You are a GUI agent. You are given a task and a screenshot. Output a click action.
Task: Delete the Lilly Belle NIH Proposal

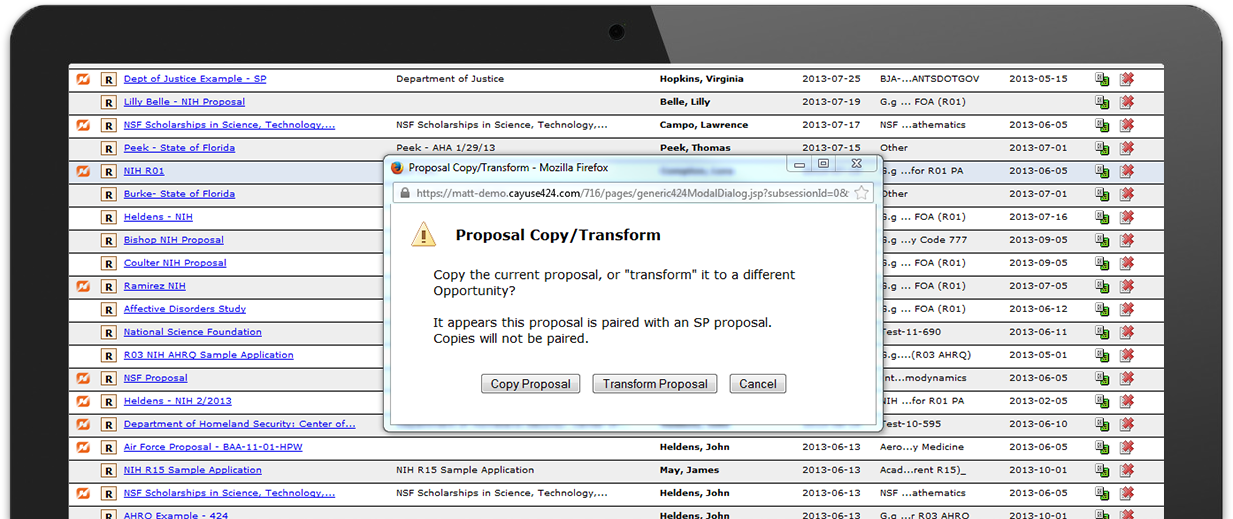point(1127,102)
